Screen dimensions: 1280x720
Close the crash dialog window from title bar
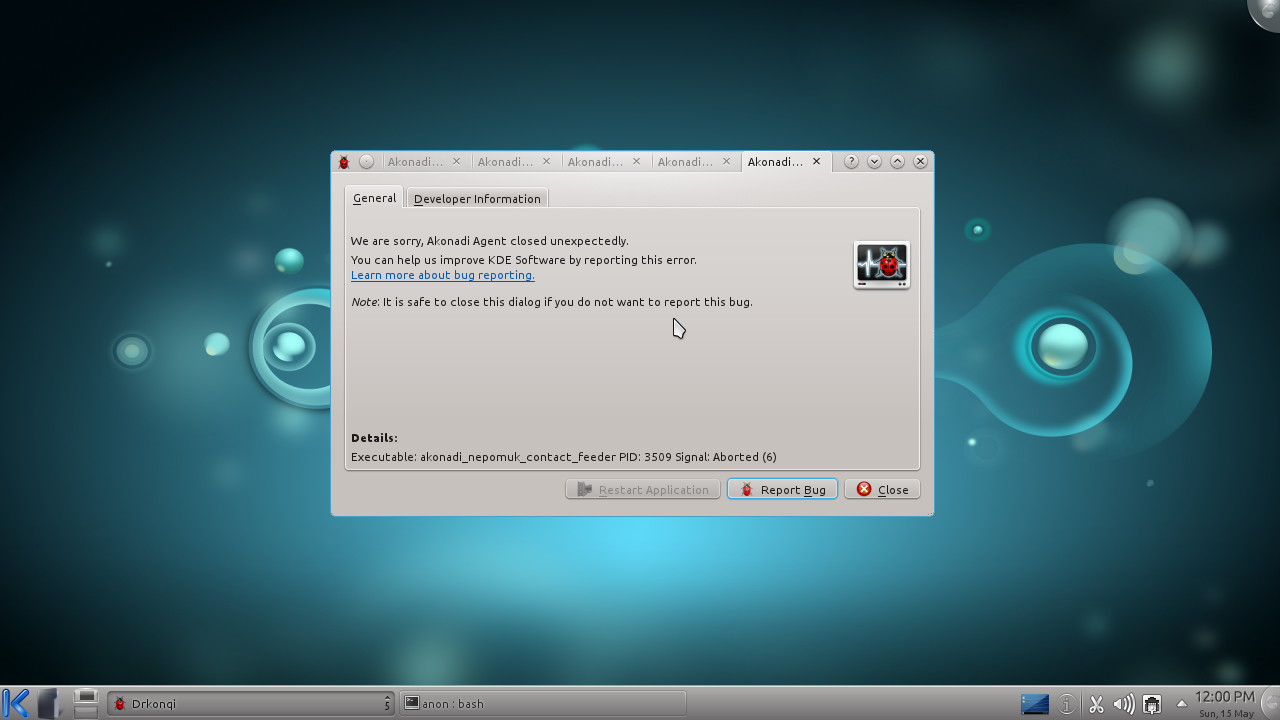point(921,162)
